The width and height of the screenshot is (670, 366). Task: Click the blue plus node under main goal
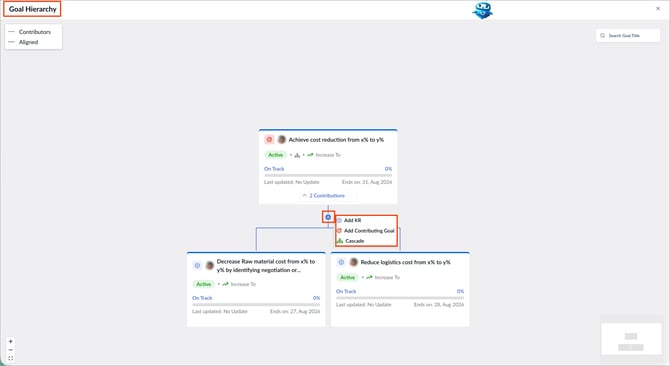click(x=328, y=217)
